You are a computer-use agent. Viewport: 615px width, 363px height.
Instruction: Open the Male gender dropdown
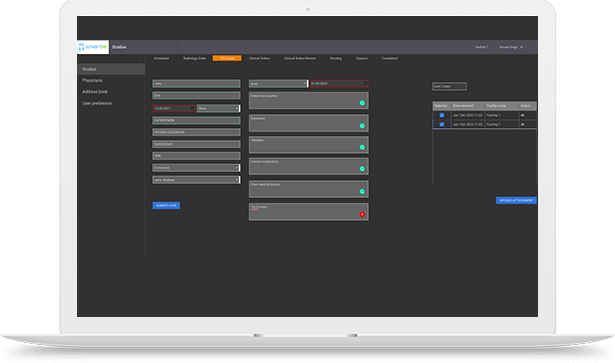218,108
